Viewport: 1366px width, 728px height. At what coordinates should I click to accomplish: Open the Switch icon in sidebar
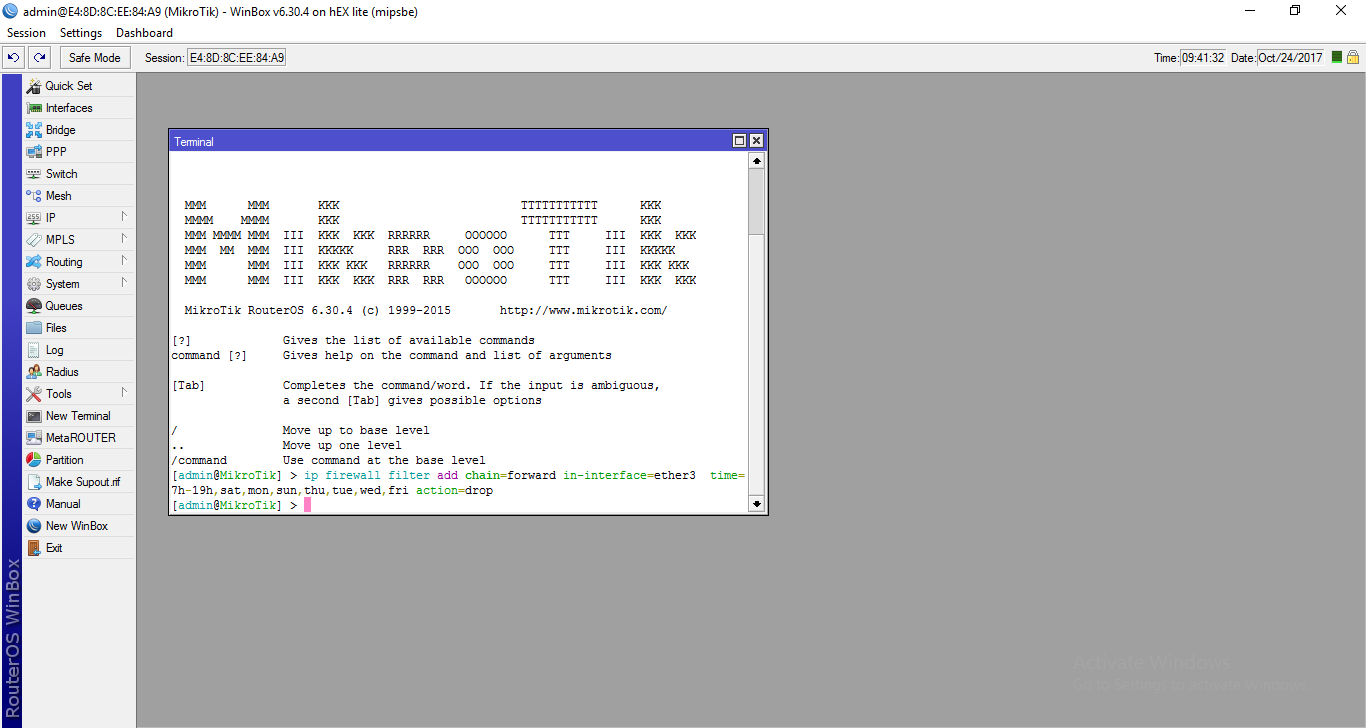click(34, 174)
